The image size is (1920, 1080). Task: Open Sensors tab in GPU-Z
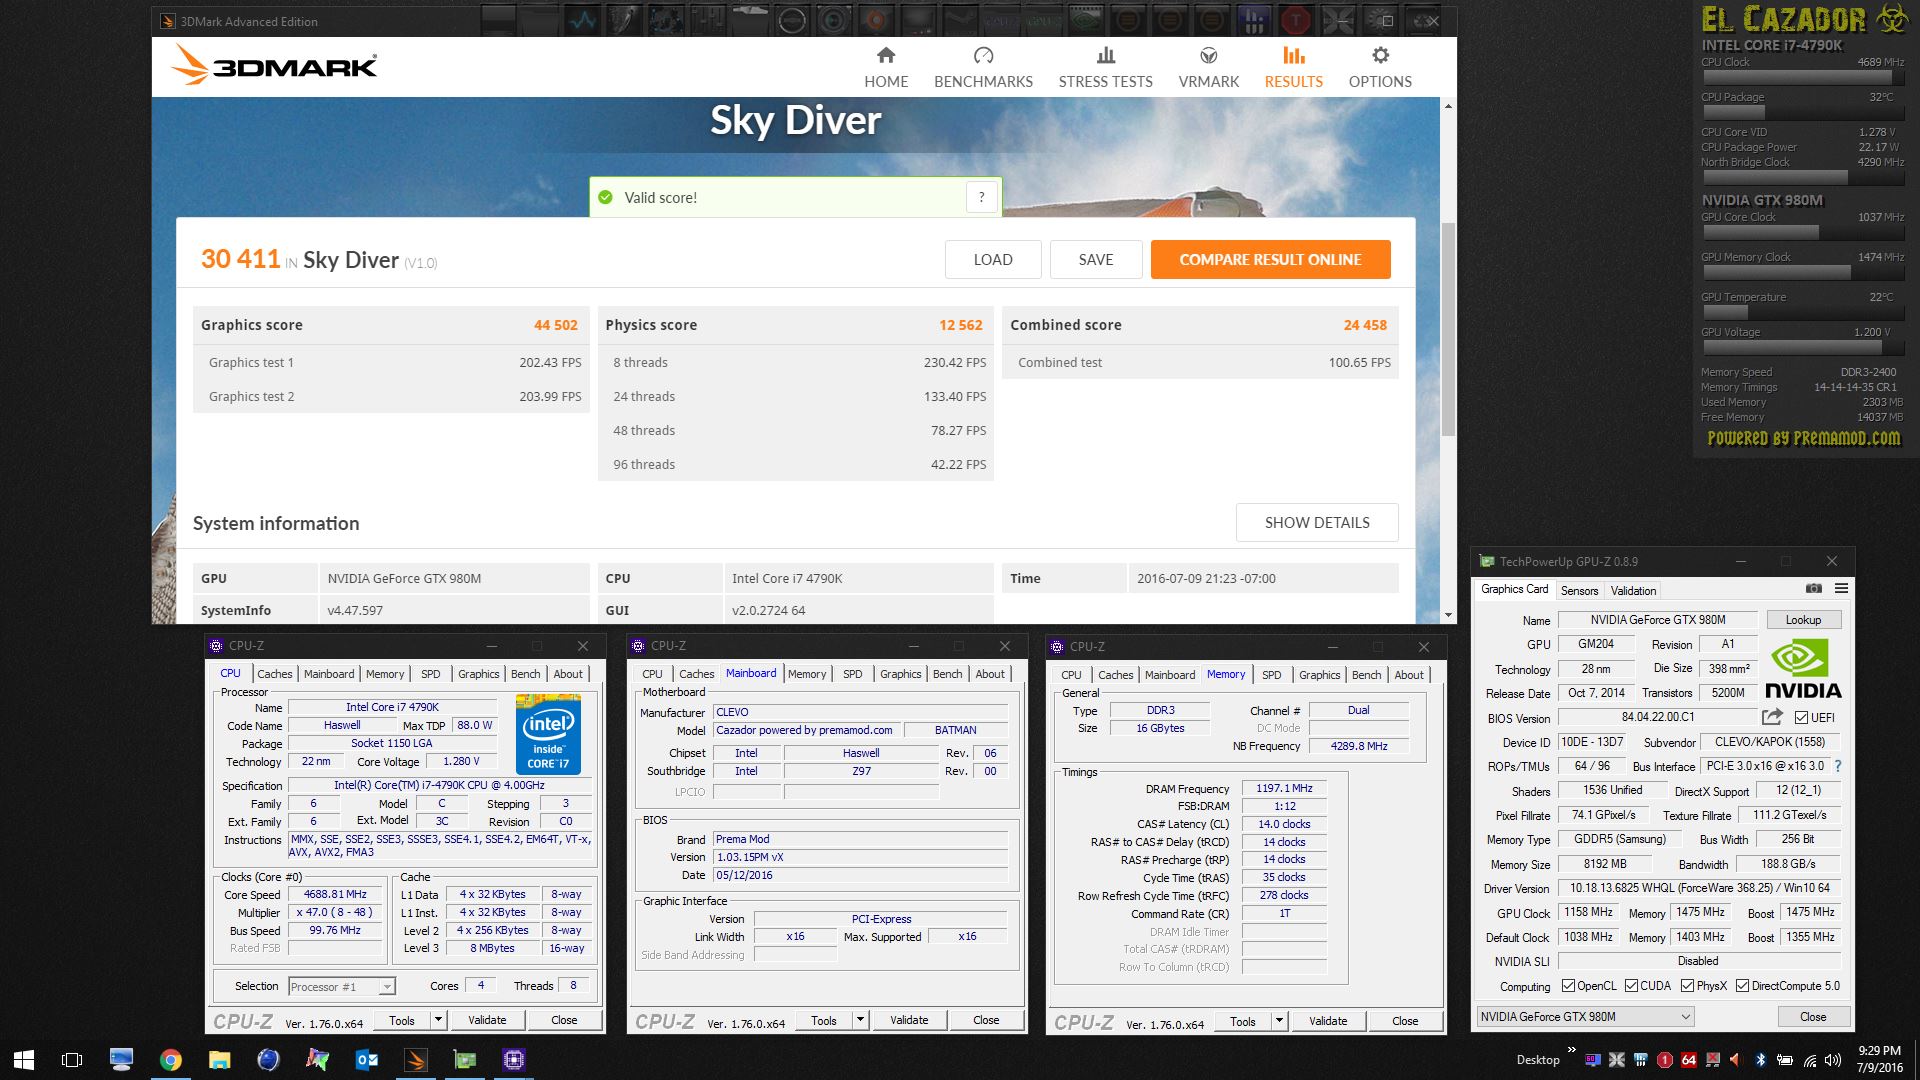click(1579, 590)
